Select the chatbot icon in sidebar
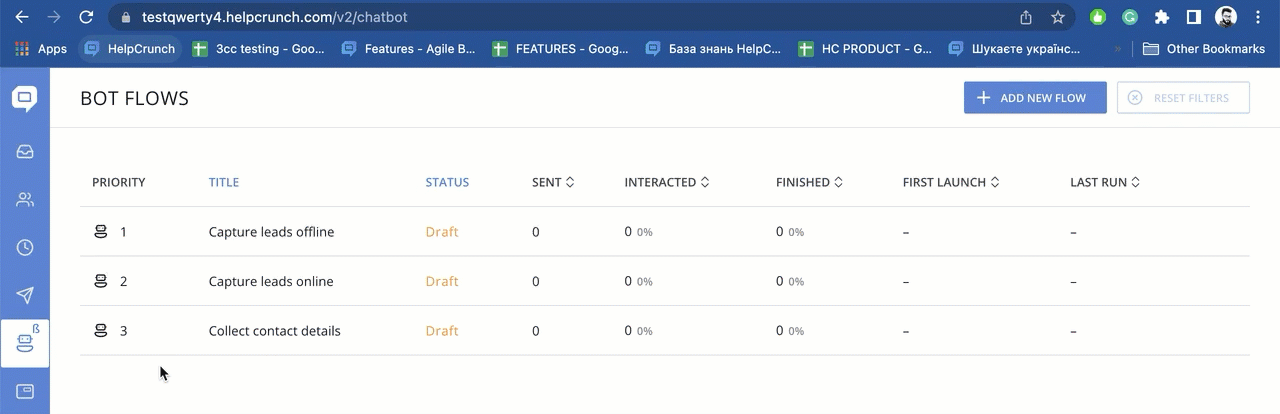 [25, 342]
